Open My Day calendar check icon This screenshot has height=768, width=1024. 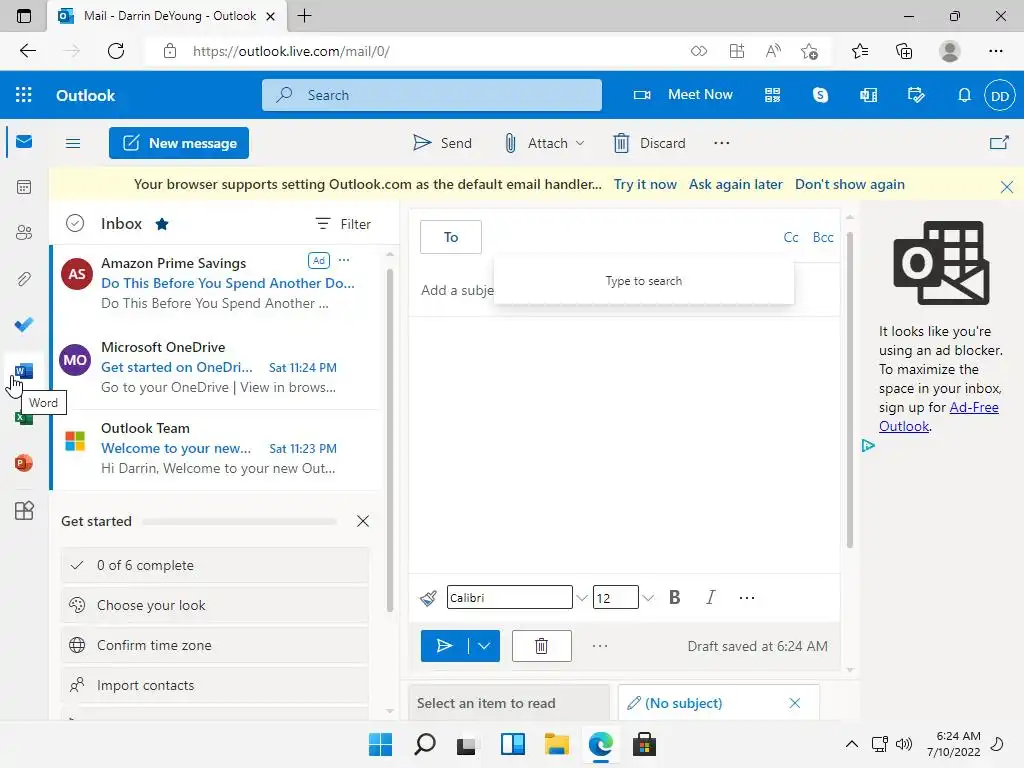916,95
